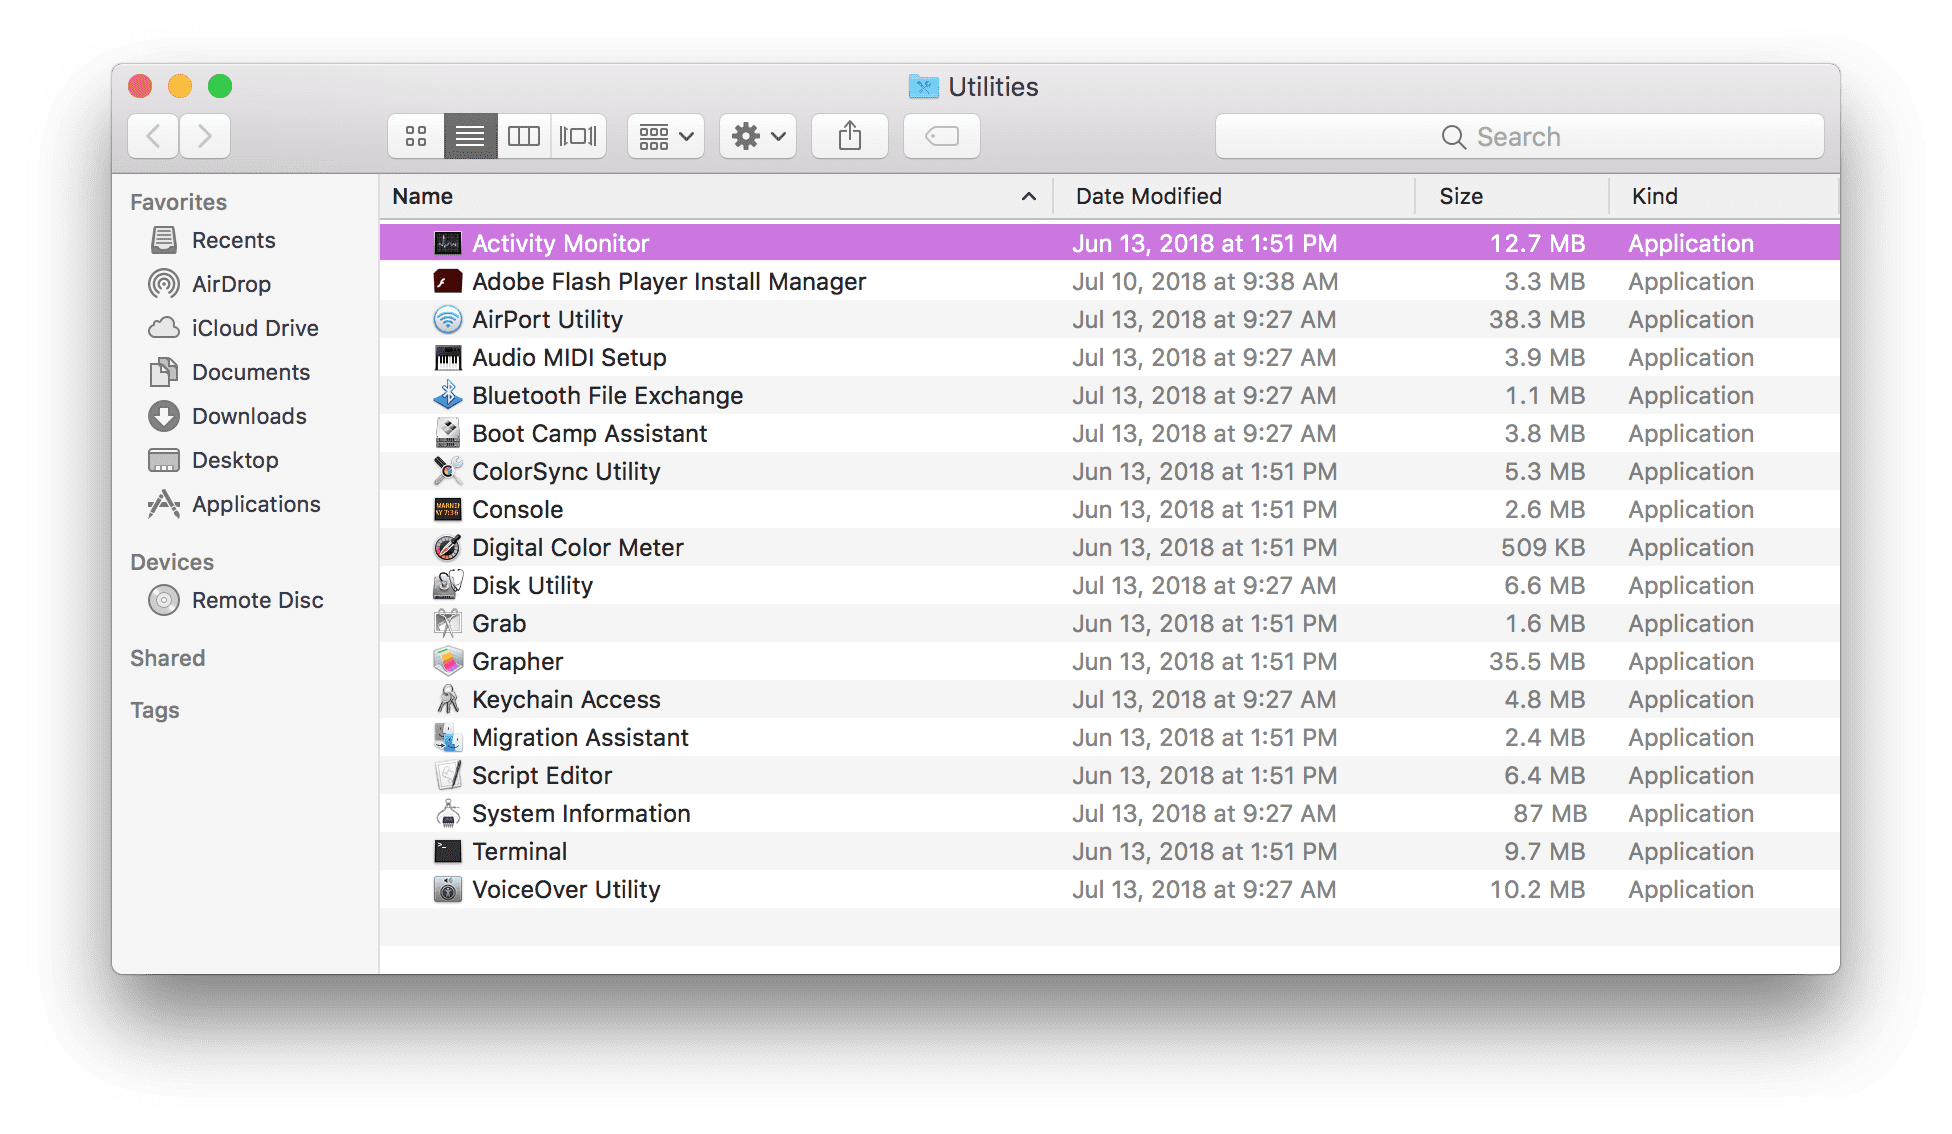Open Activity Monitor application
Screen dimensions: 1952x1134
[x=560, y=243]
